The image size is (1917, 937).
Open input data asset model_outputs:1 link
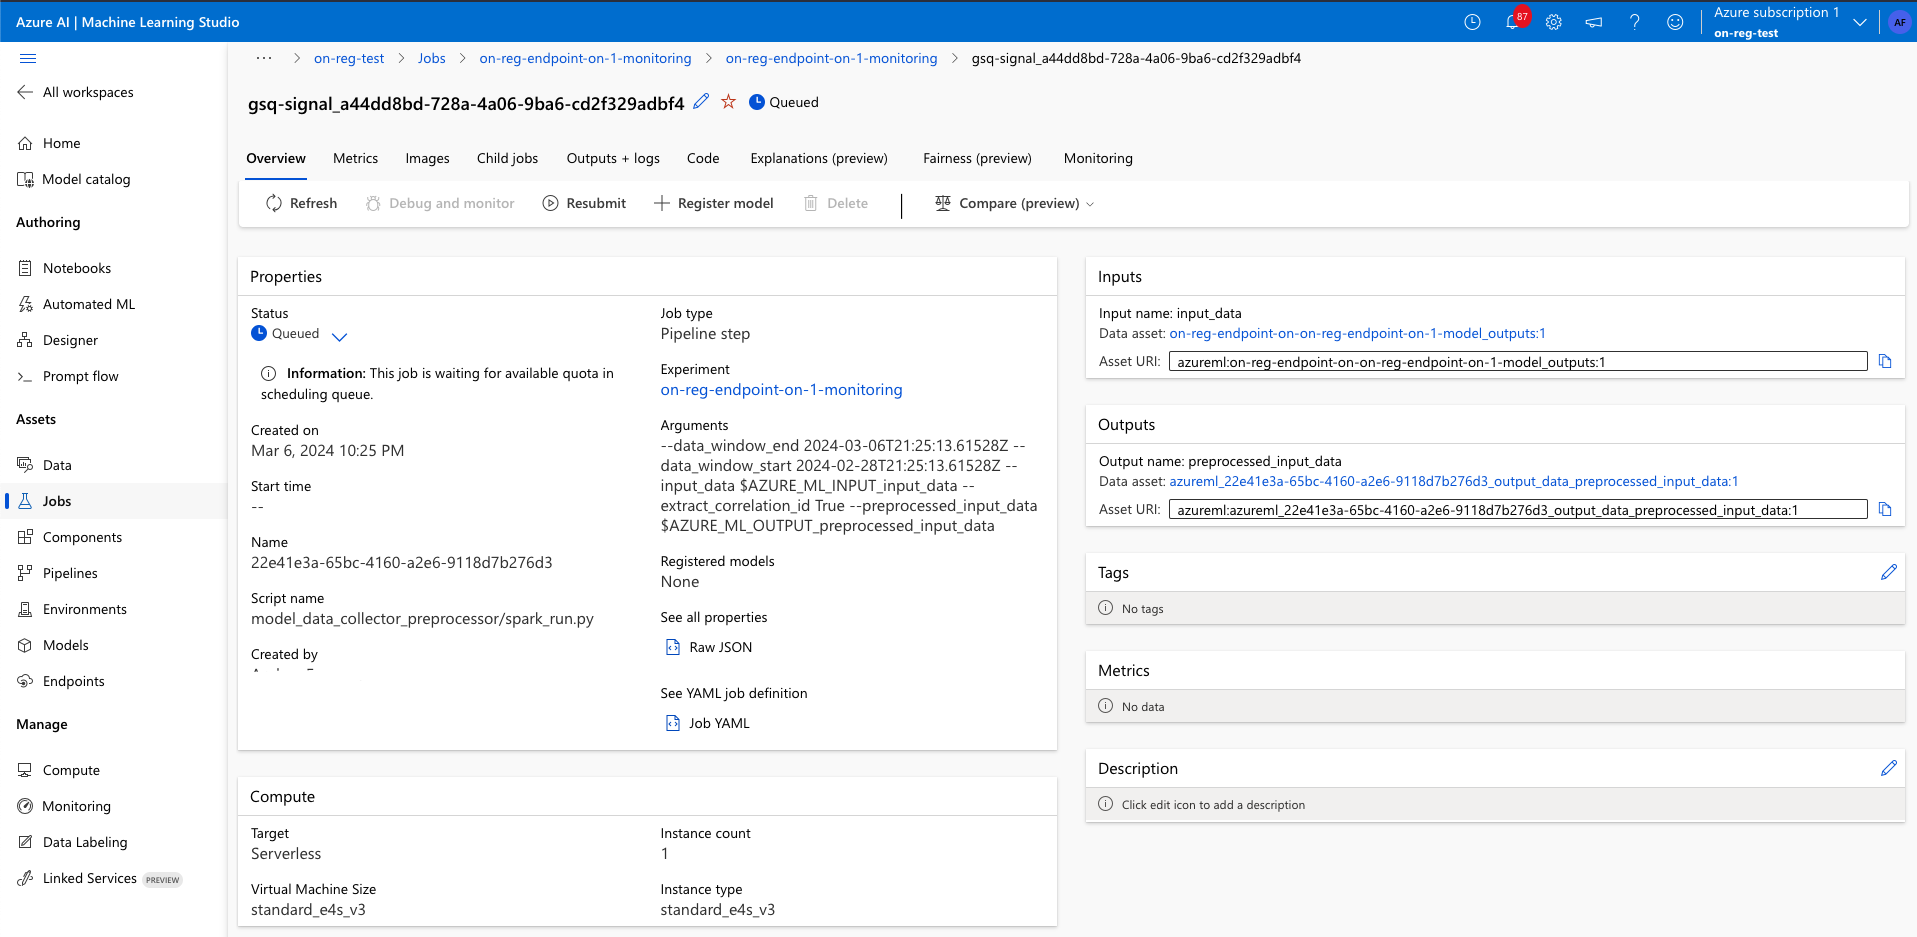point(1357,333)
